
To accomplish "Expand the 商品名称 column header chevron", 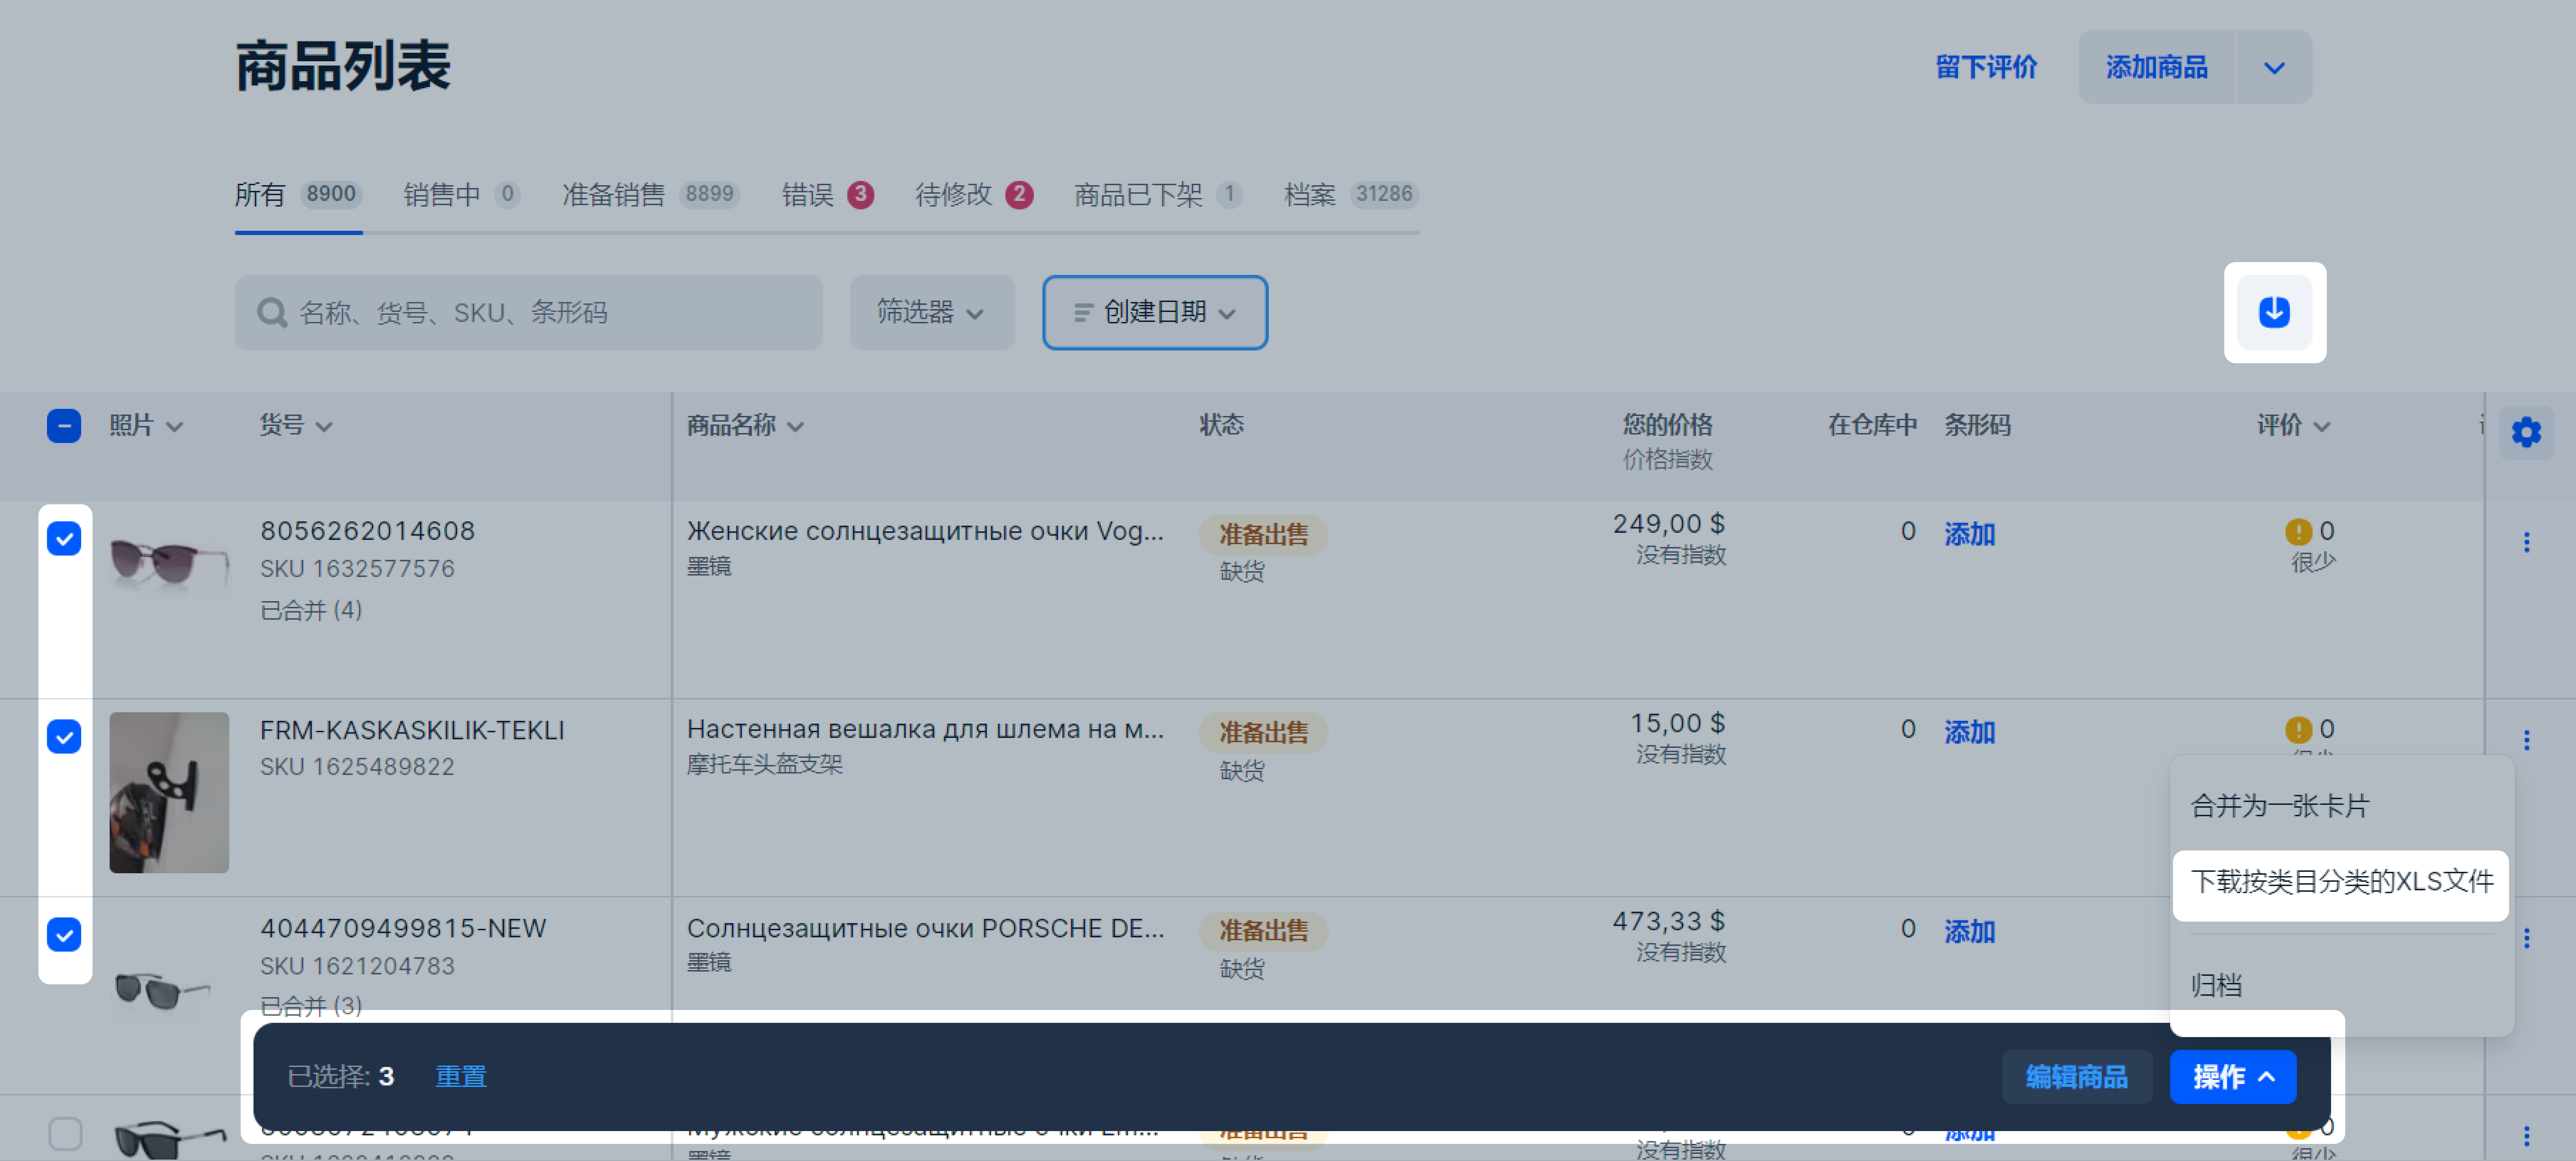I will click(796, 427).
